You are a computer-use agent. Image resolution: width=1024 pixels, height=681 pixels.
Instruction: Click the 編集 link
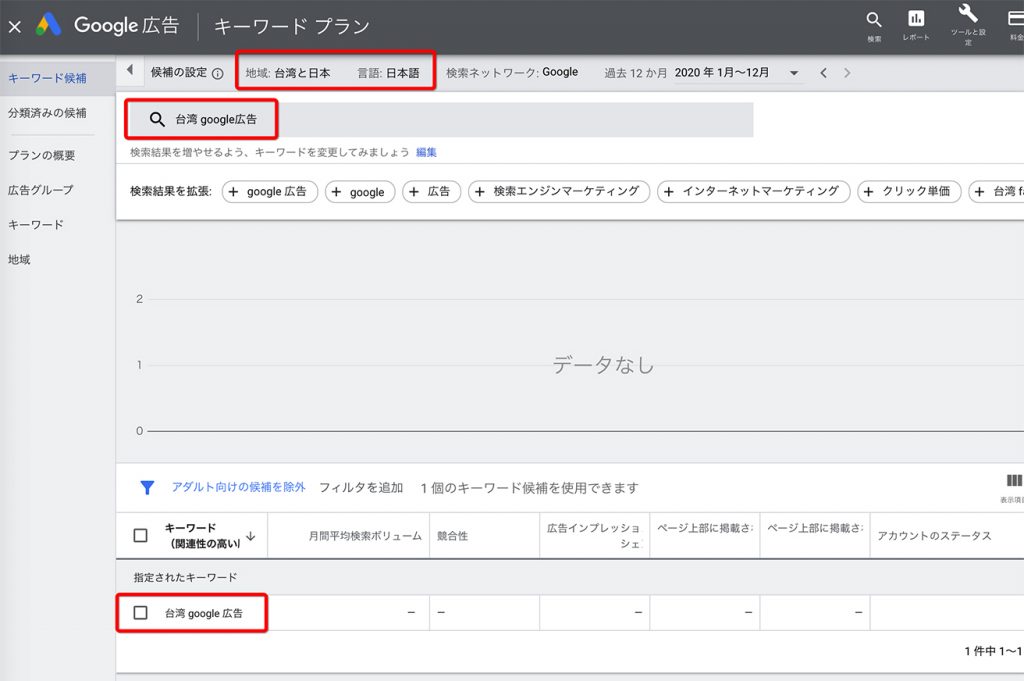[x=426, y=152]
